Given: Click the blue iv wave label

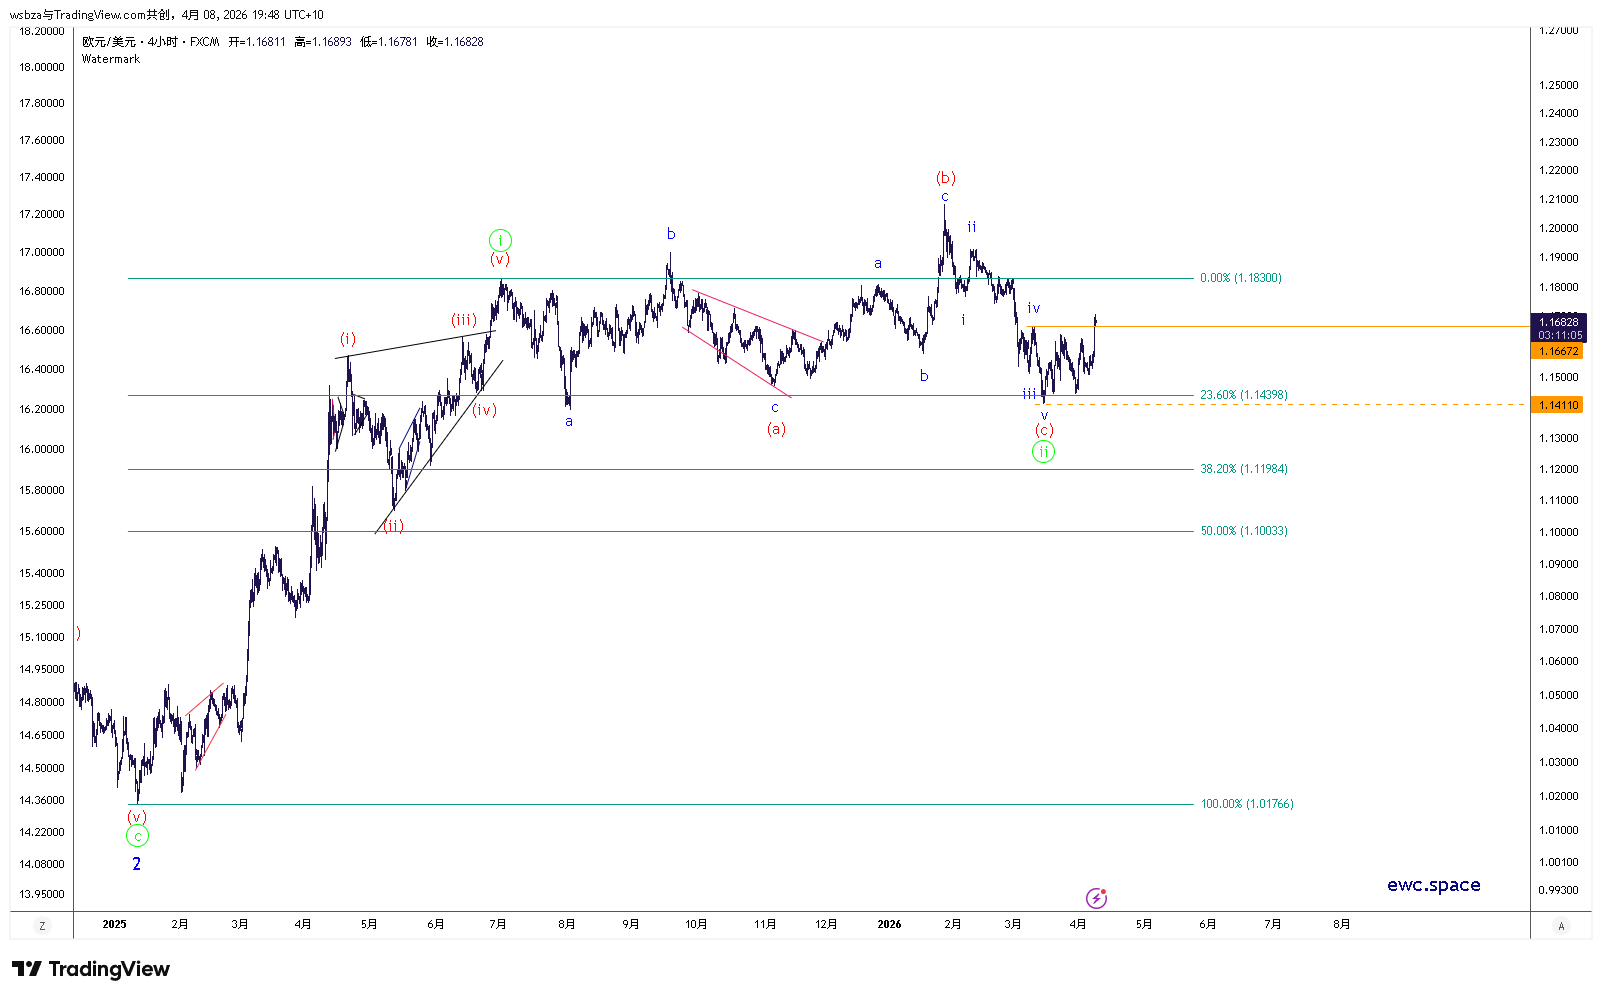Looking at the screenshot, I should click(1034, 308).
